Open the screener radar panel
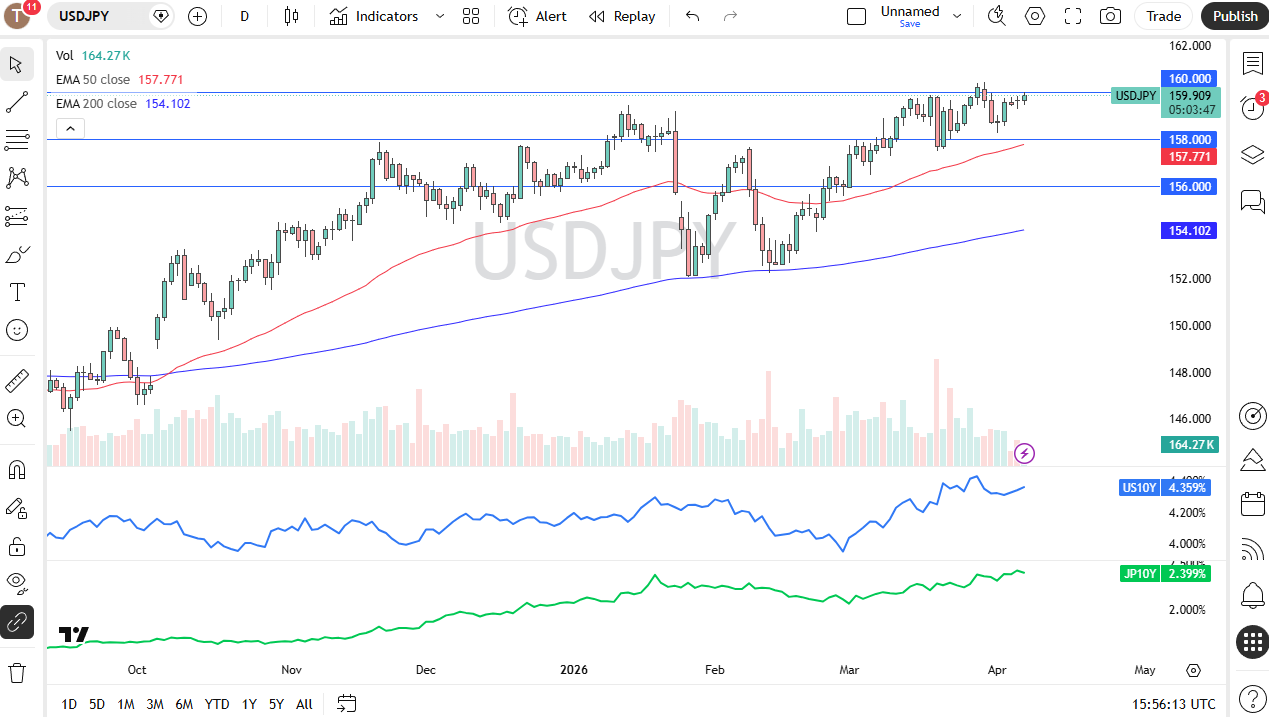The width and height of the screenshot is (1269, 717). point(1252,415)
